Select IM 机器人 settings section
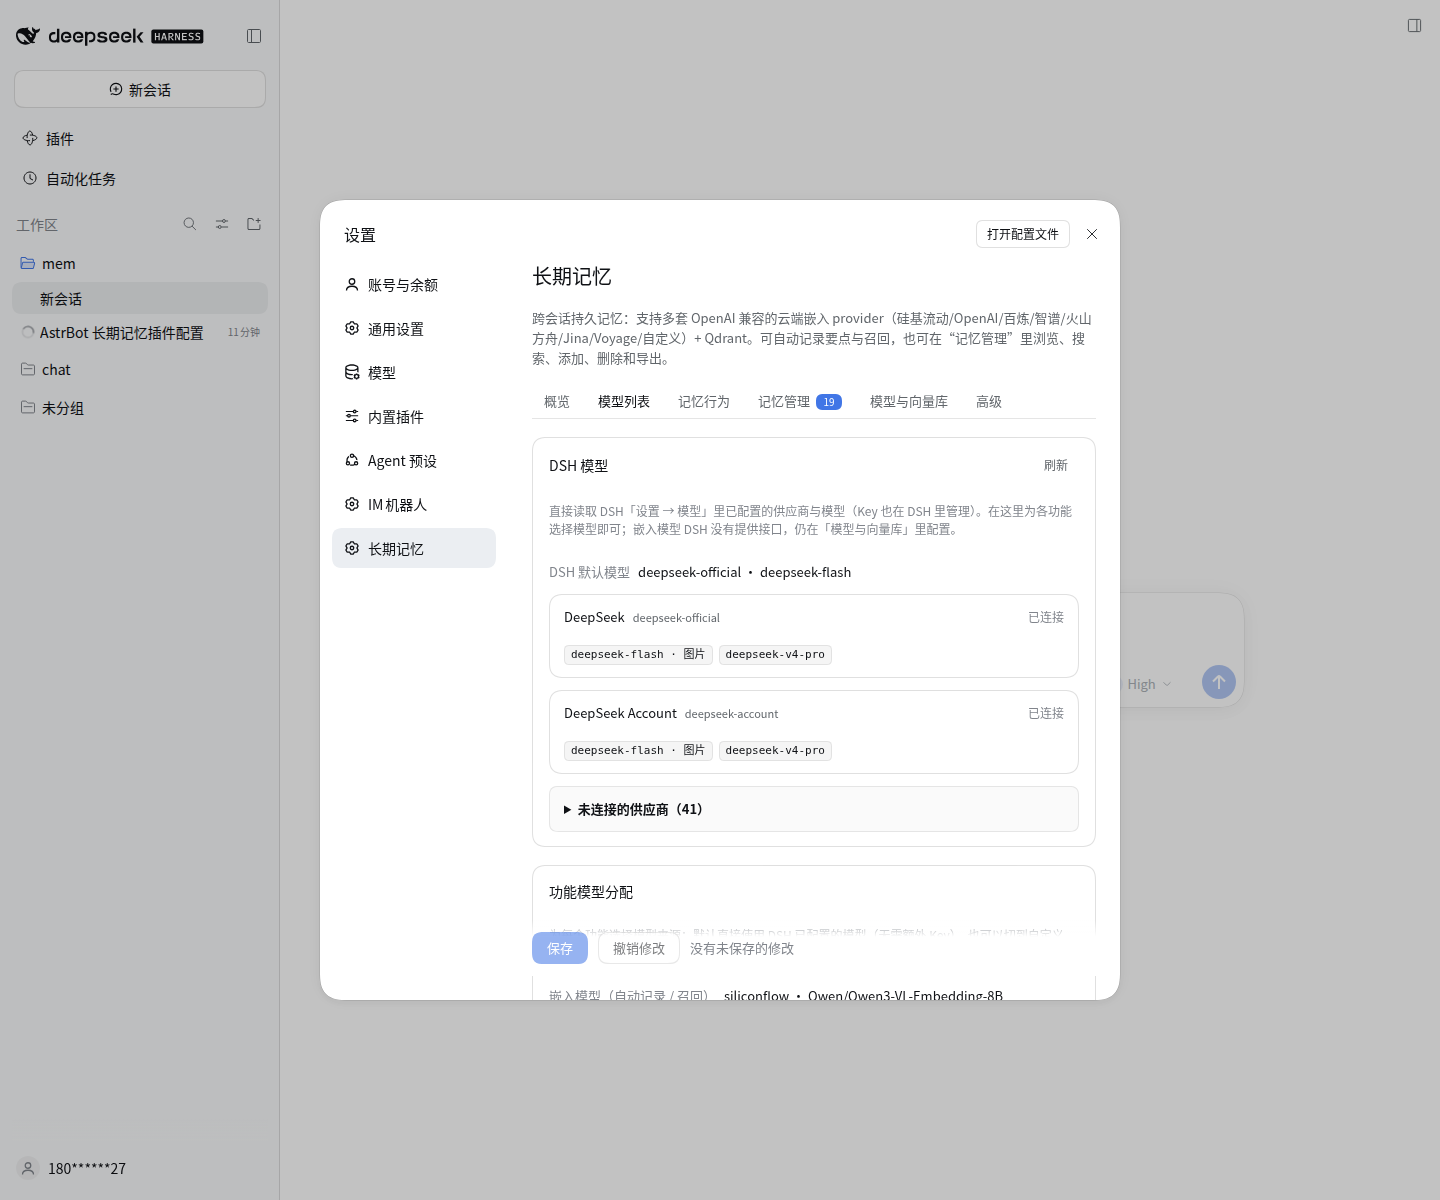The width and height of the screenshot is (1440, 1200). click(x=414, y=505)
